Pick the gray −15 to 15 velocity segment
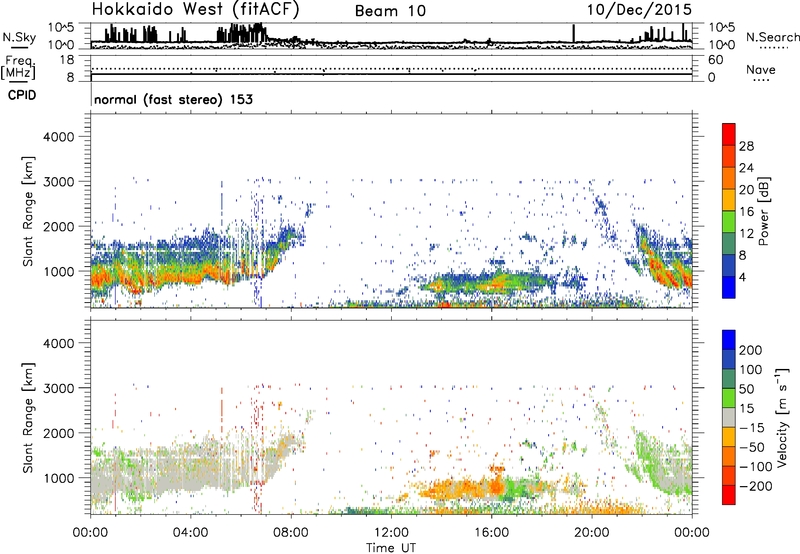Viewport: 800px width, 554px height. (x=729, y=418)
